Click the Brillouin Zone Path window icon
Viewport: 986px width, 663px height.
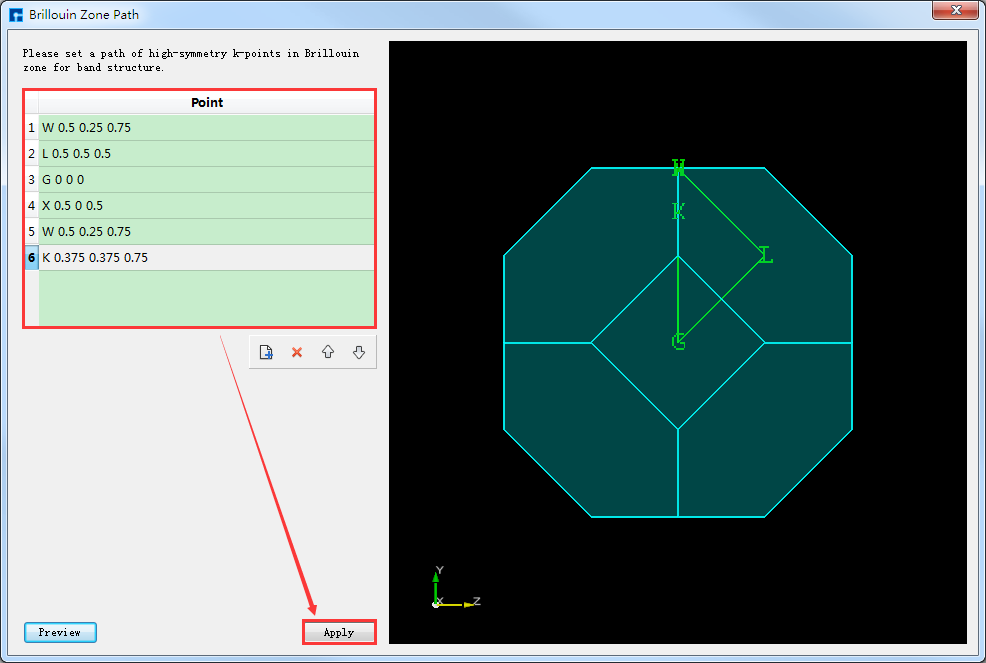click(15, 13)
